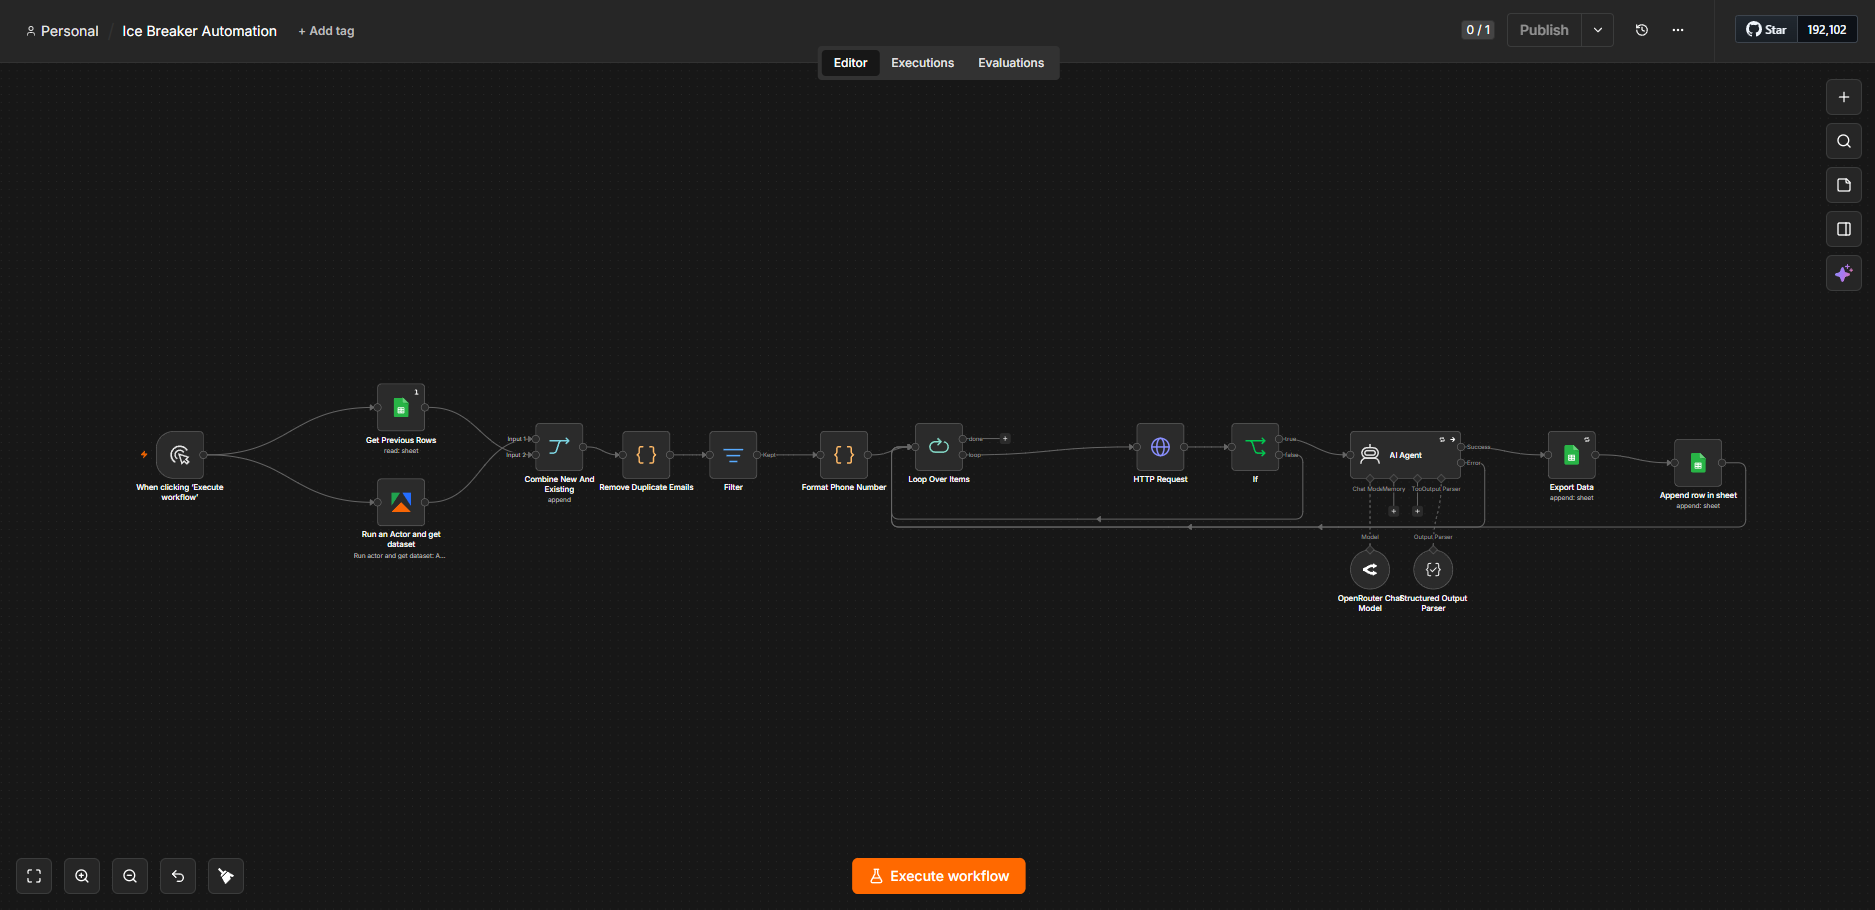Select the Combine New And Existing merge node
1875x910 pixels.
[x=559, y=447]
